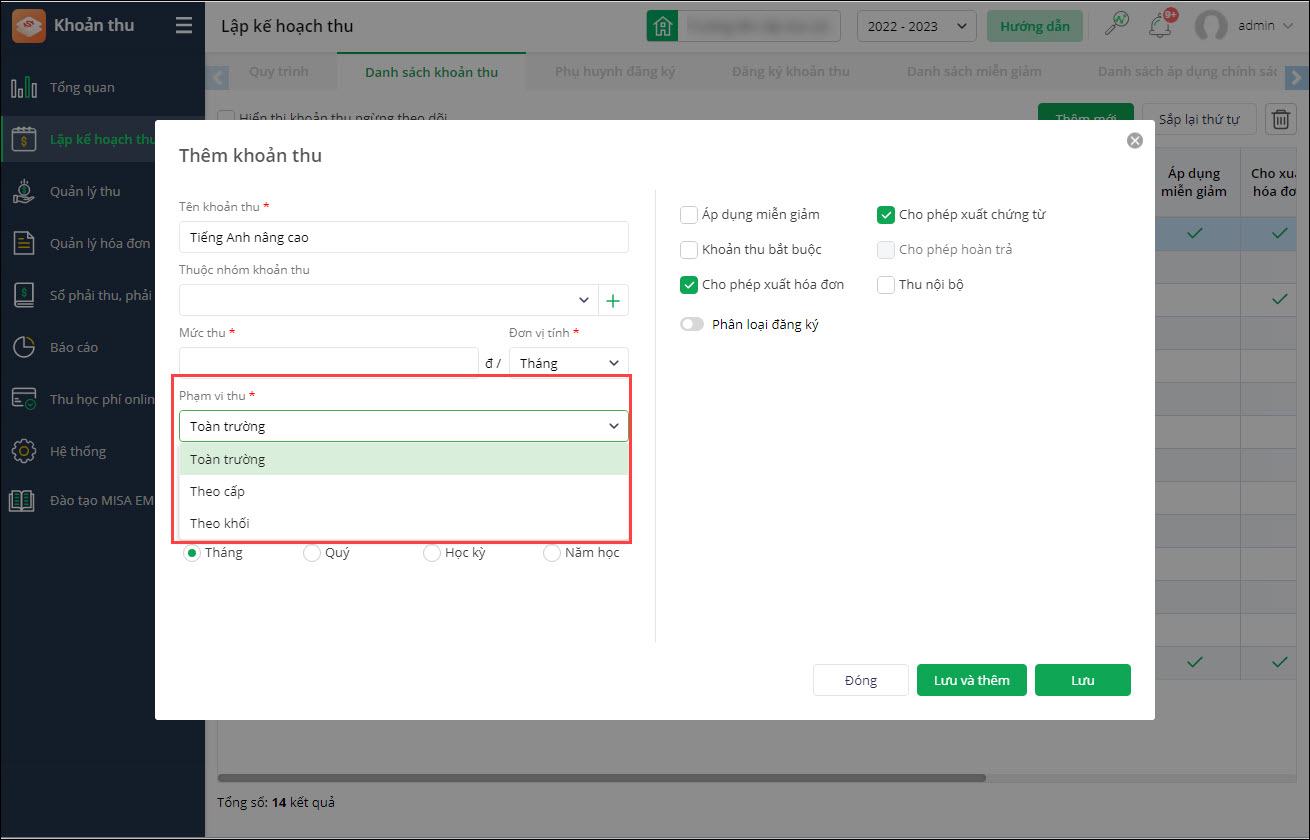
Task: Click the trash delete icon
Action: (x=1280, y=119)
